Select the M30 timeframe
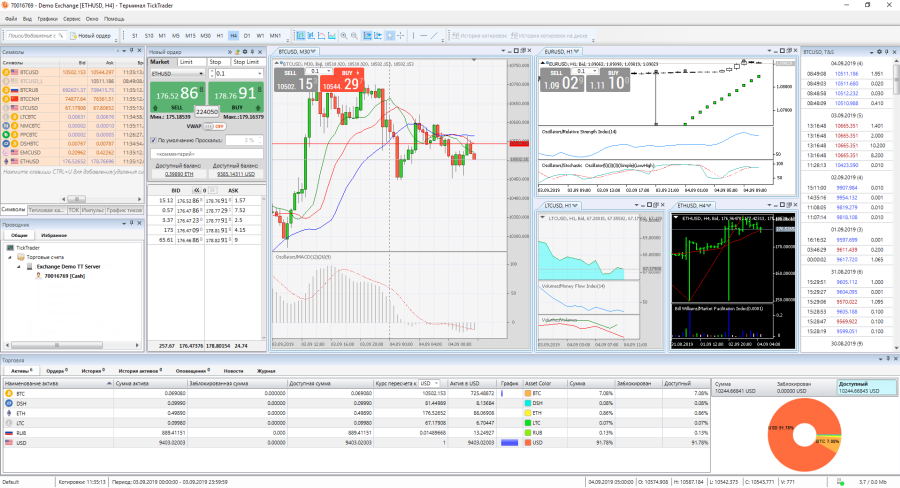The width and height of the screenshot is (900, 488). (205, 36)
